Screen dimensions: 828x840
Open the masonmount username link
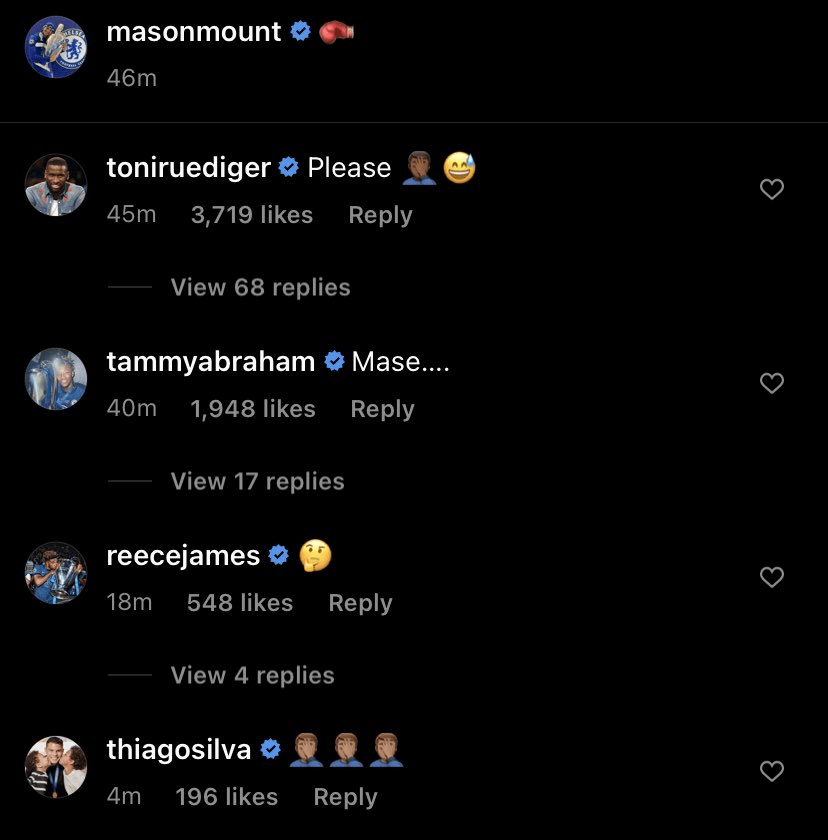tap(194, 32)
